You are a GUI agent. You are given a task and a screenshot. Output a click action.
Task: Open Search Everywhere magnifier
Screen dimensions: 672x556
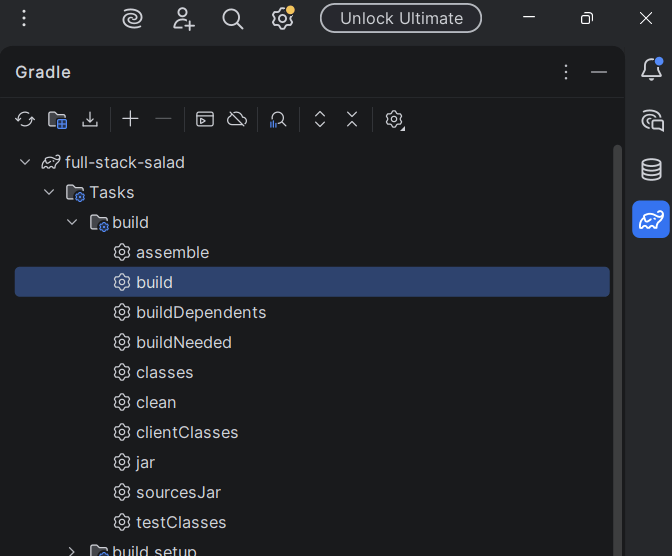(x=233, y=19)
